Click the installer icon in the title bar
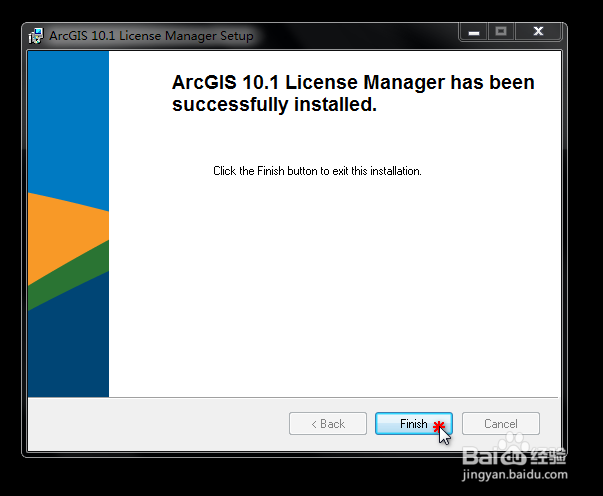603x496 pixels. pyautogui.click(x=36, y=36)
